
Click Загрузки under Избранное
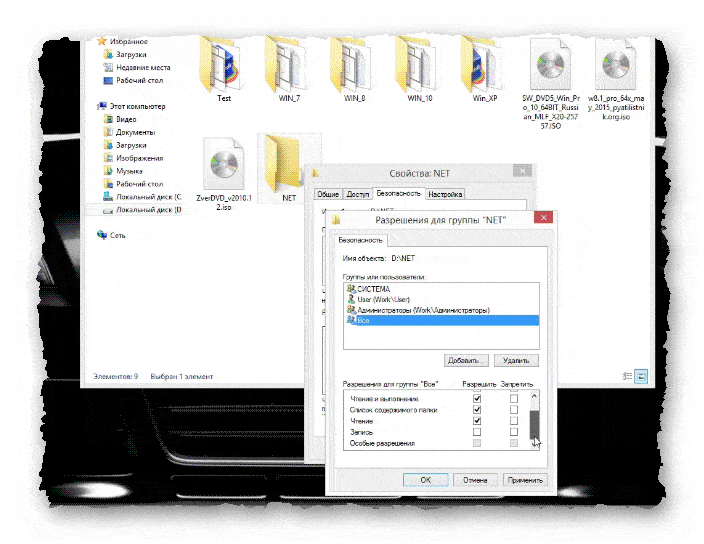(x=131, y=54)
